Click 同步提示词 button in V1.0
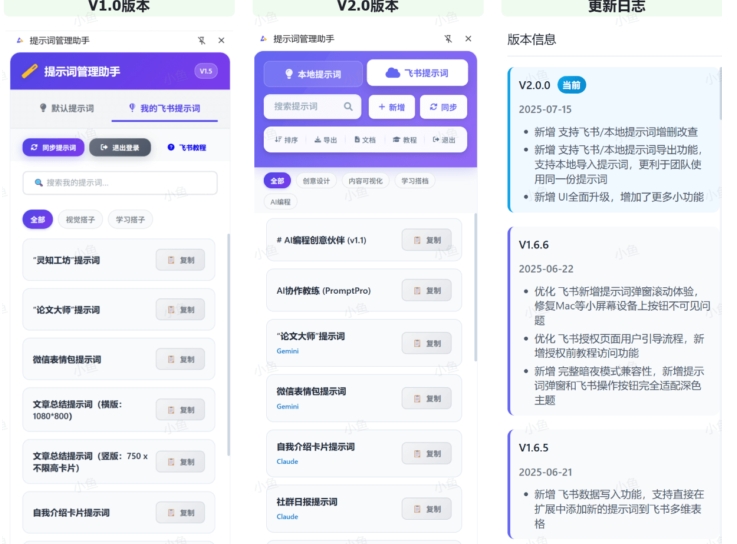This screenshot has height=544, width=737. click(x=53, y=147)
